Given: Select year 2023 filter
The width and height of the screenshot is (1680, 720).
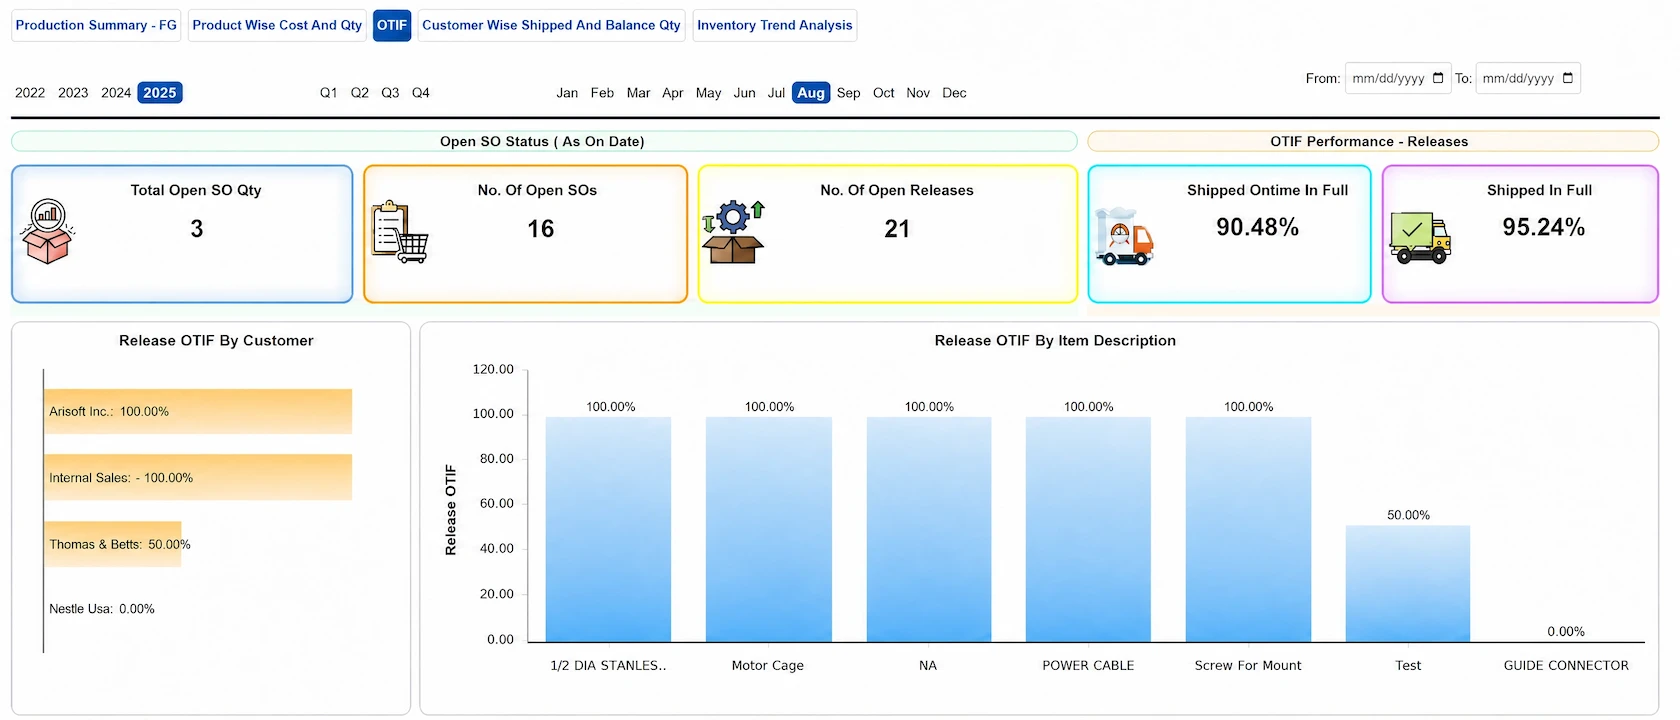Looking at the screenshot, I should (x=73, y=93).
